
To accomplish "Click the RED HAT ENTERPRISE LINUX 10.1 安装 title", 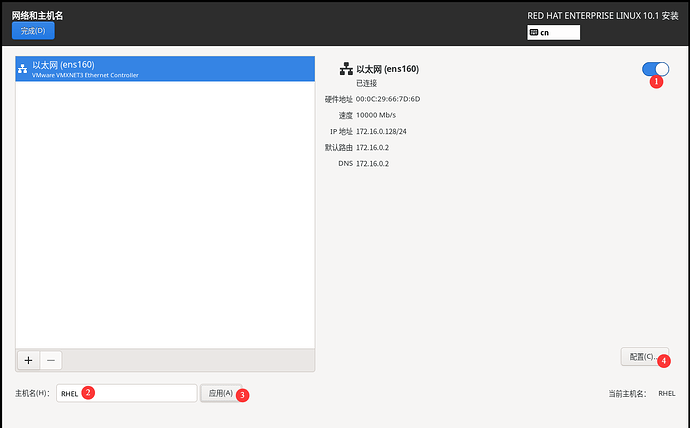I will (603, 16).
